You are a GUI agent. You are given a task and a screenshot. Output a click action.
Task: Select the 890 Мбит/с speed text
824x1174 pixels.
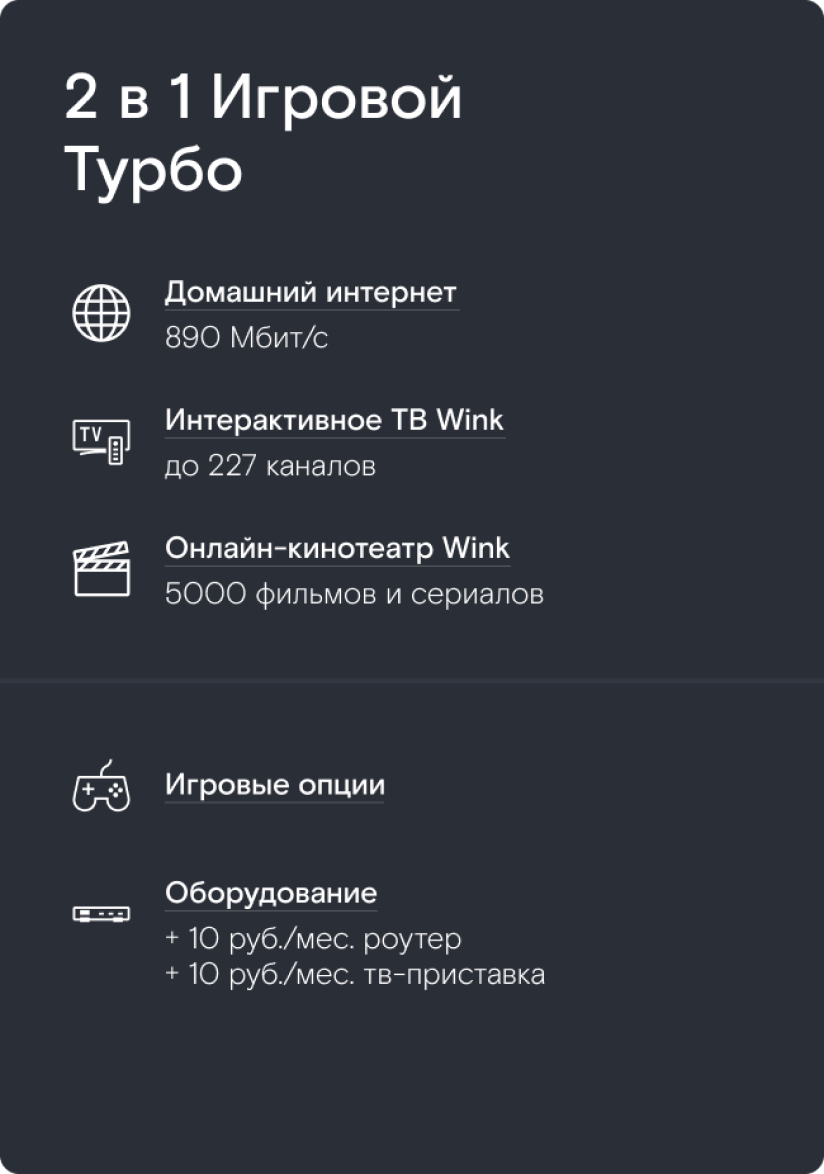coord(246,339)
